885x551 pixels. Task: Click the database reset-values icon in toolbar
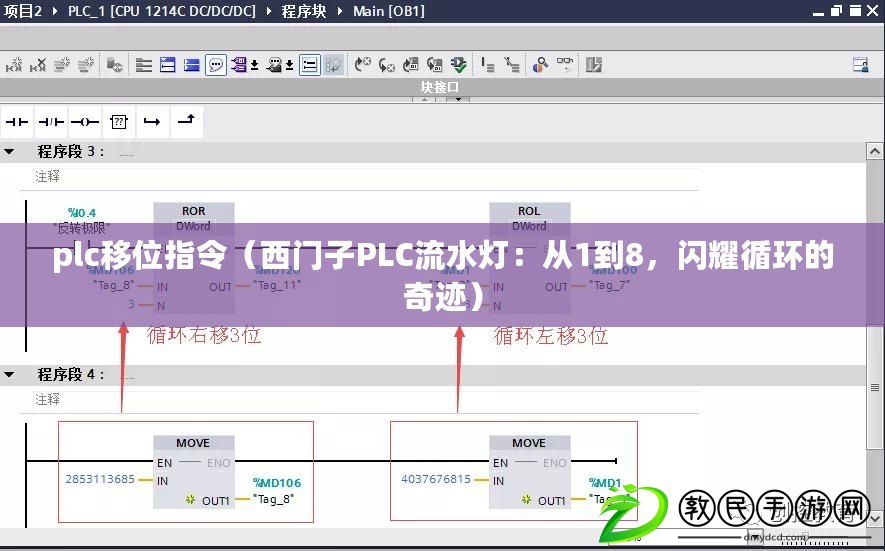[115, 65]
